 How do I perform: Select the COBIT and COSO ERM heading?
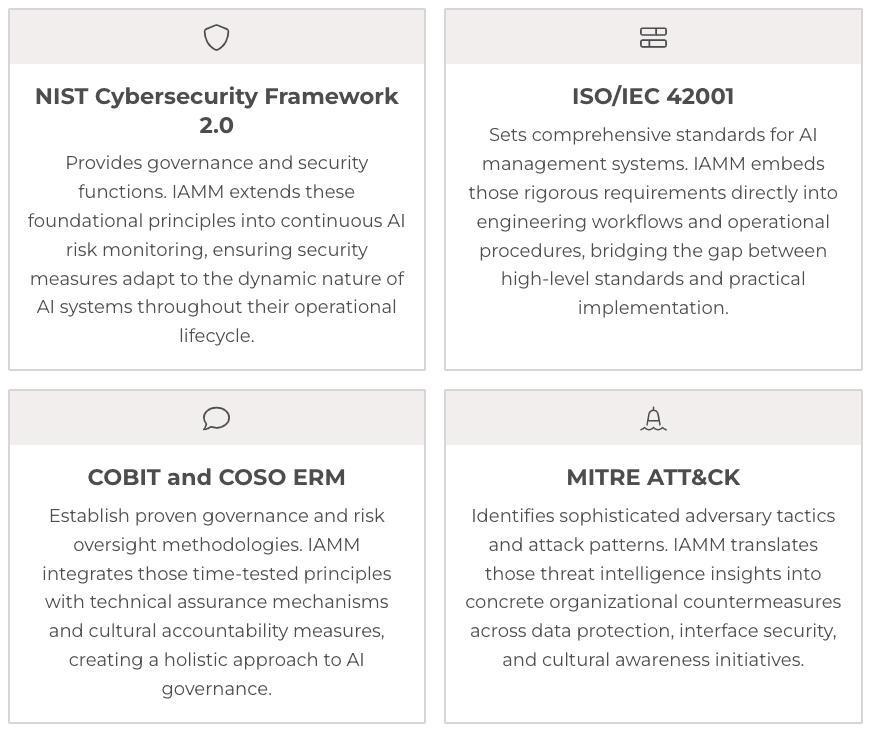tap(216, 477)
